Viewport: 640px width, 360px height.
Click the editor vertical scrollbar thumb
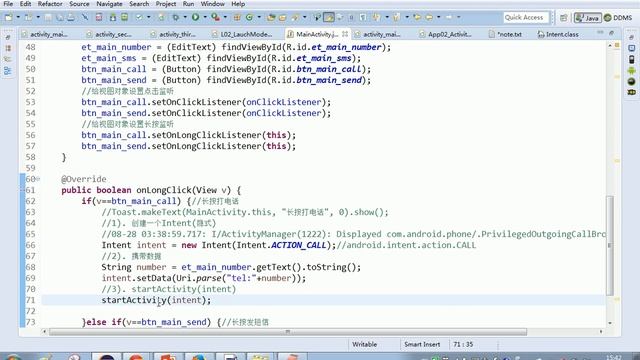610,245
